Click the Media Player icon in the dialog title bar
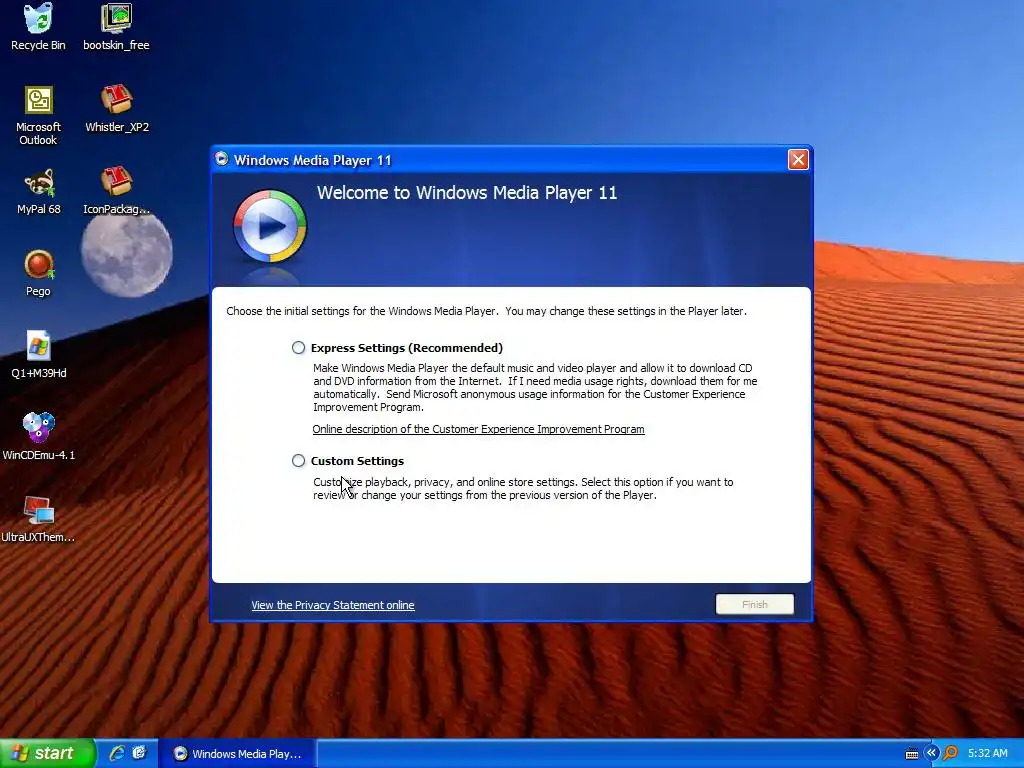 (x=222, y=159)
